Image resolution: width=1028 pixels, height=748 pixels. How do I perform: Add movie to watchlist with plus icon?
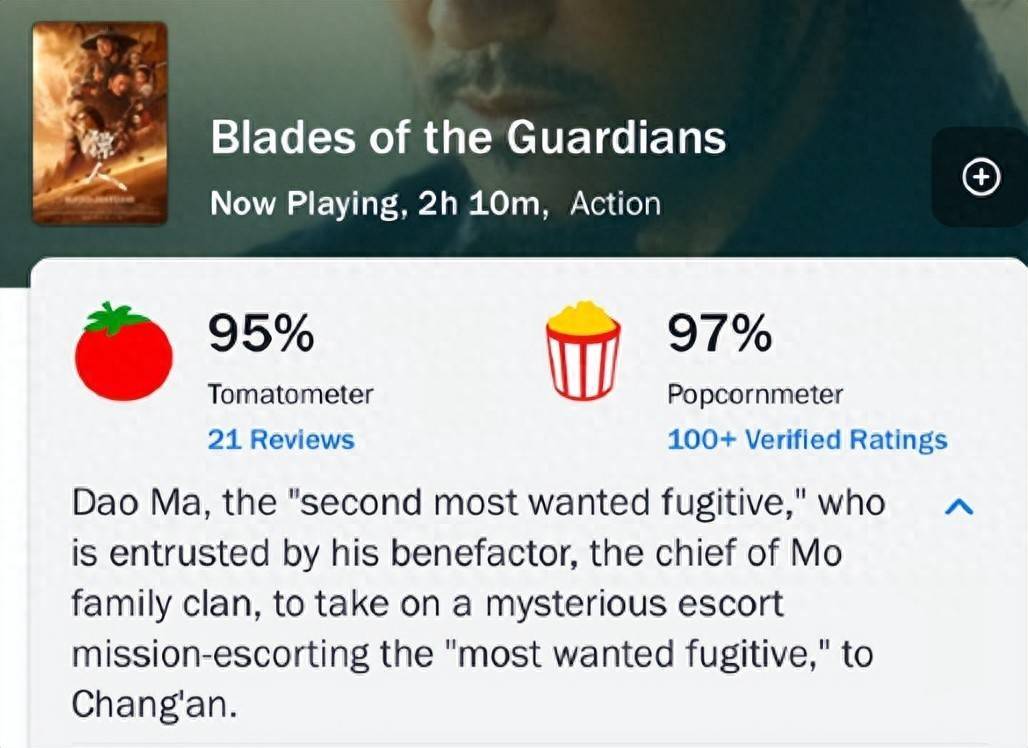tap(980, 178)
